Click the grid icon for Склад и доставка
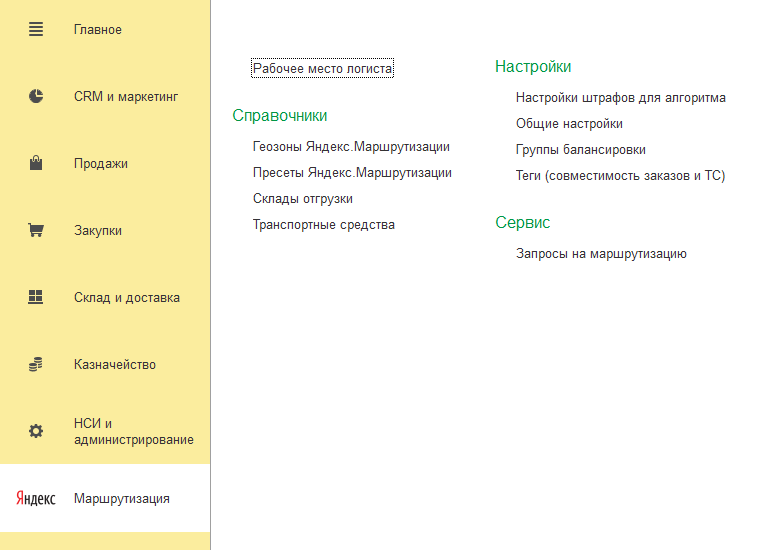Viewport: 759px width, 550px height. [36, 297]
